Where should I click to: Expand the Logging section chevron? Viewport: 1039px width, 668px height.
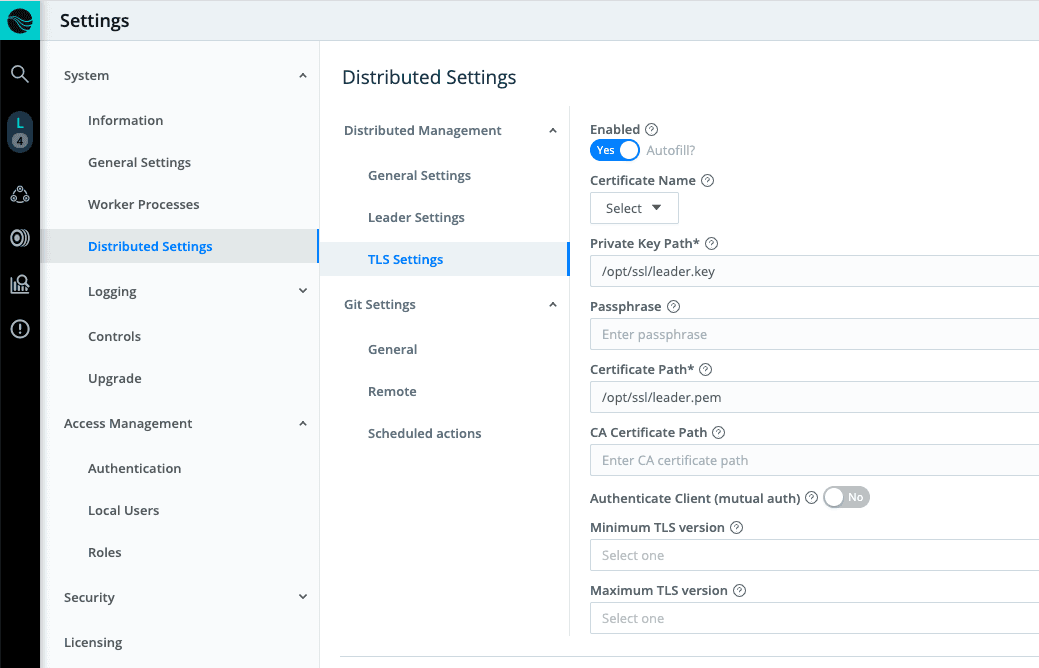tap(302, 291)
